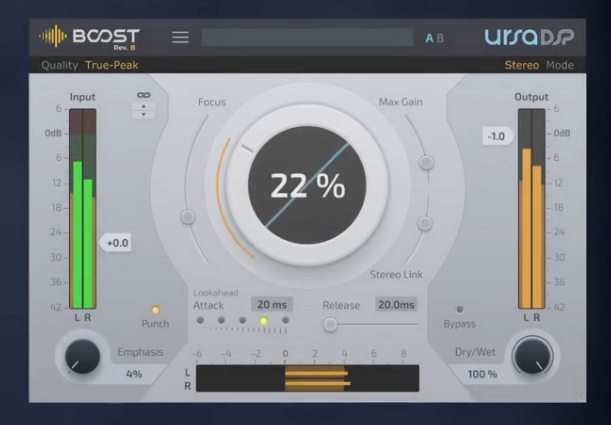Screen dimensions: 611x425
Task: Click the Stereo Link slider handle
Action: [425, 223]
